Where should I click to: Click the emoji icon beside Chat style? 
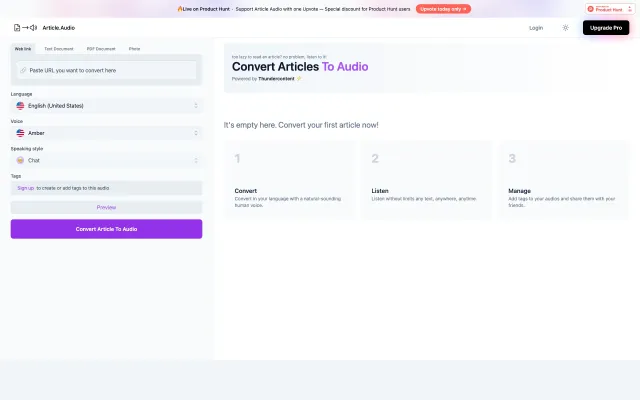click(x=20, y=160)
